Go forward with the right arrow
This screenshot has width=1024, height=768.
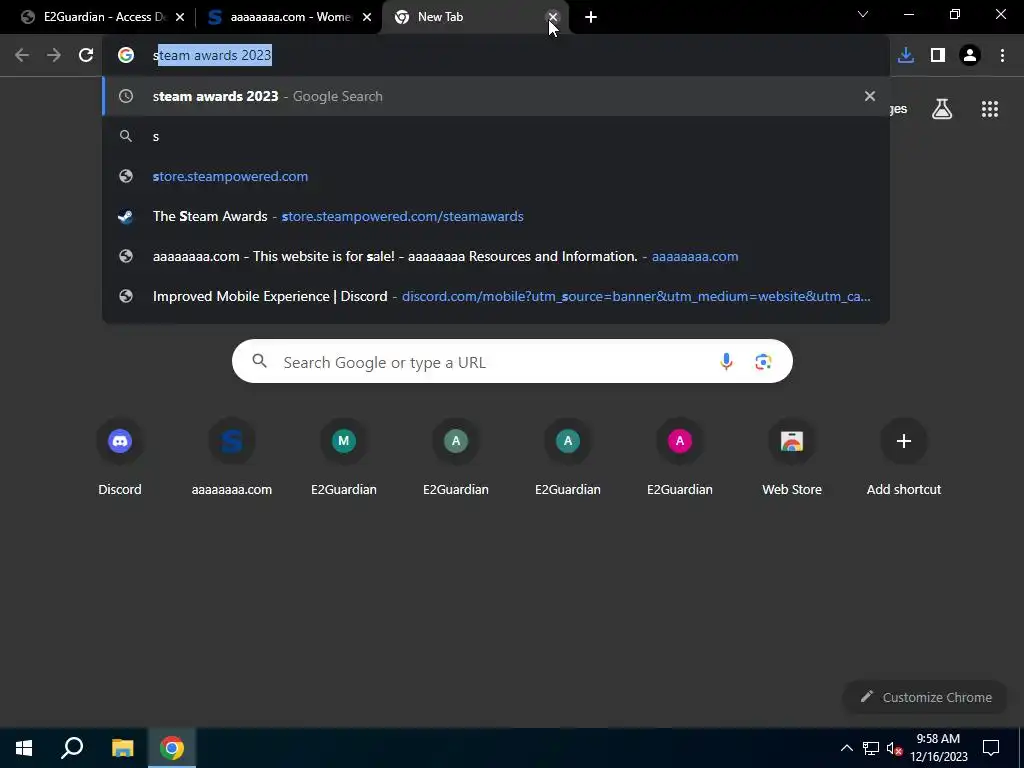(54, 56)
